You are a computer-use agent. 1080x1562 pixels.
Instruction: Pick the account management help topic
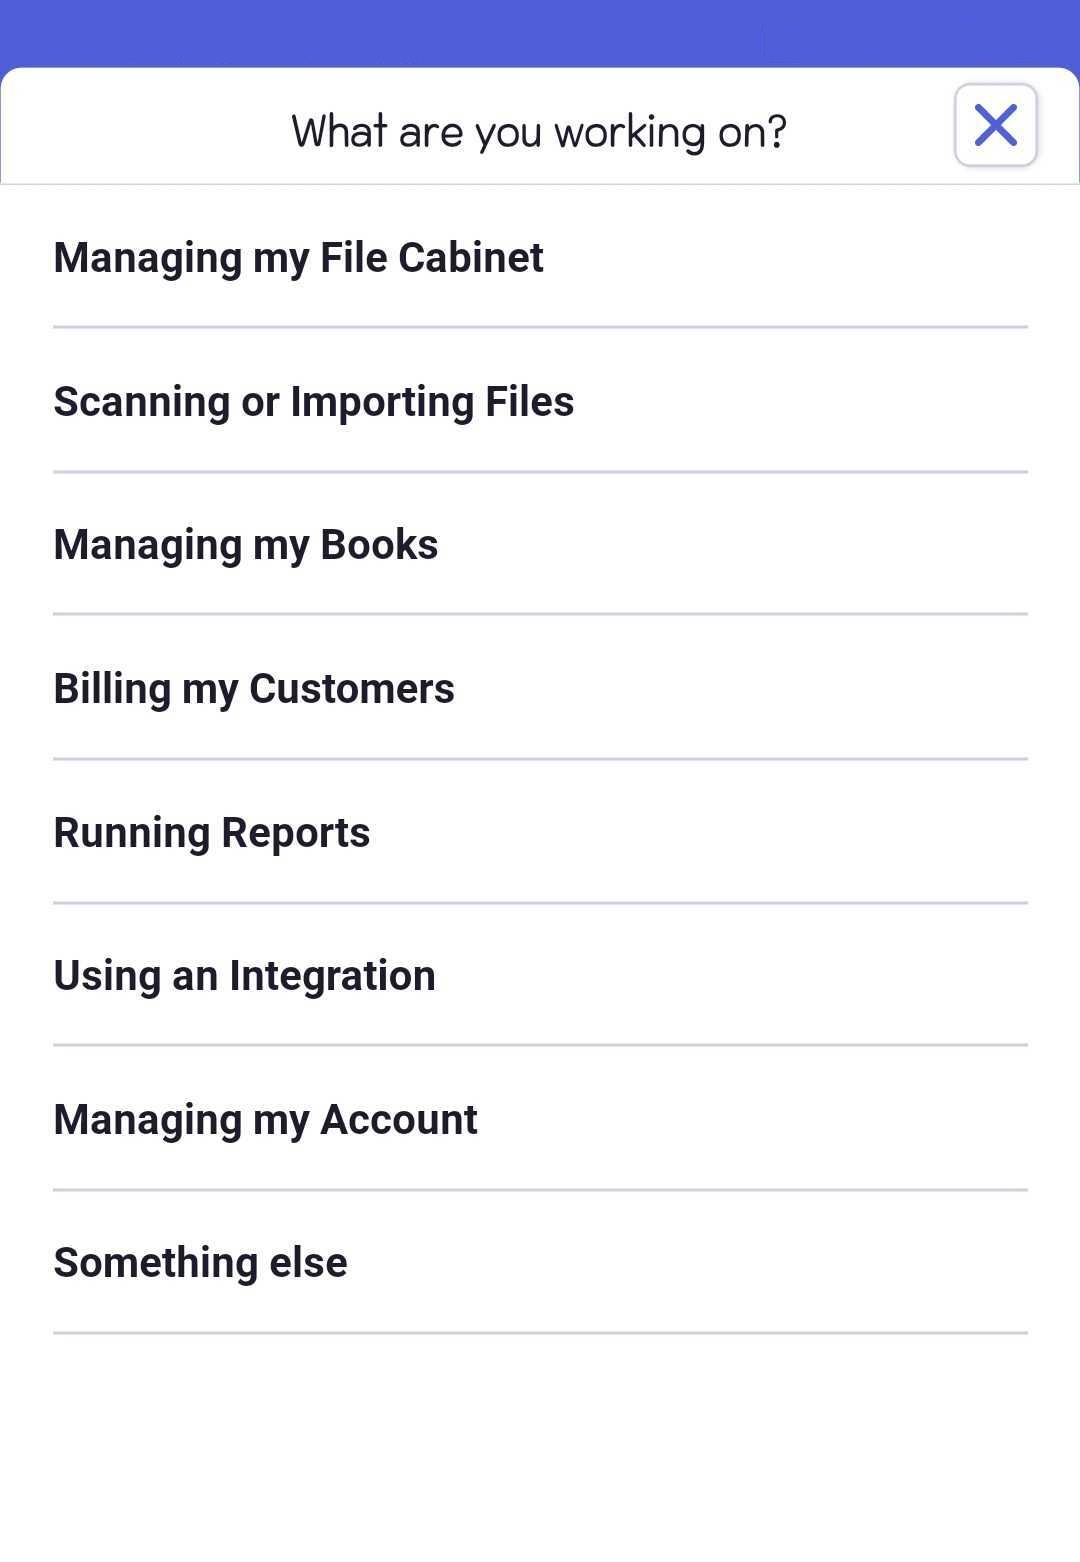[x=540, y=1119]
